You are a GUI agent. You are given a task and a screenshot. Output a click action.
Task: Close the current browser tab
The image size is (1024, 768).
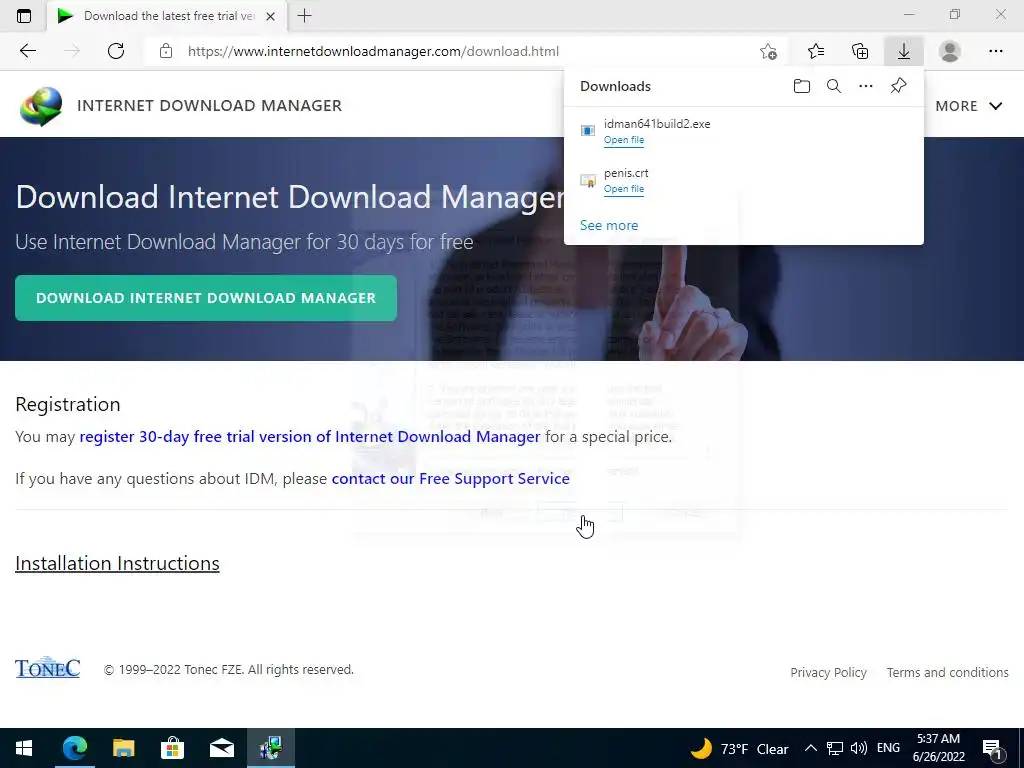point(270,16)
